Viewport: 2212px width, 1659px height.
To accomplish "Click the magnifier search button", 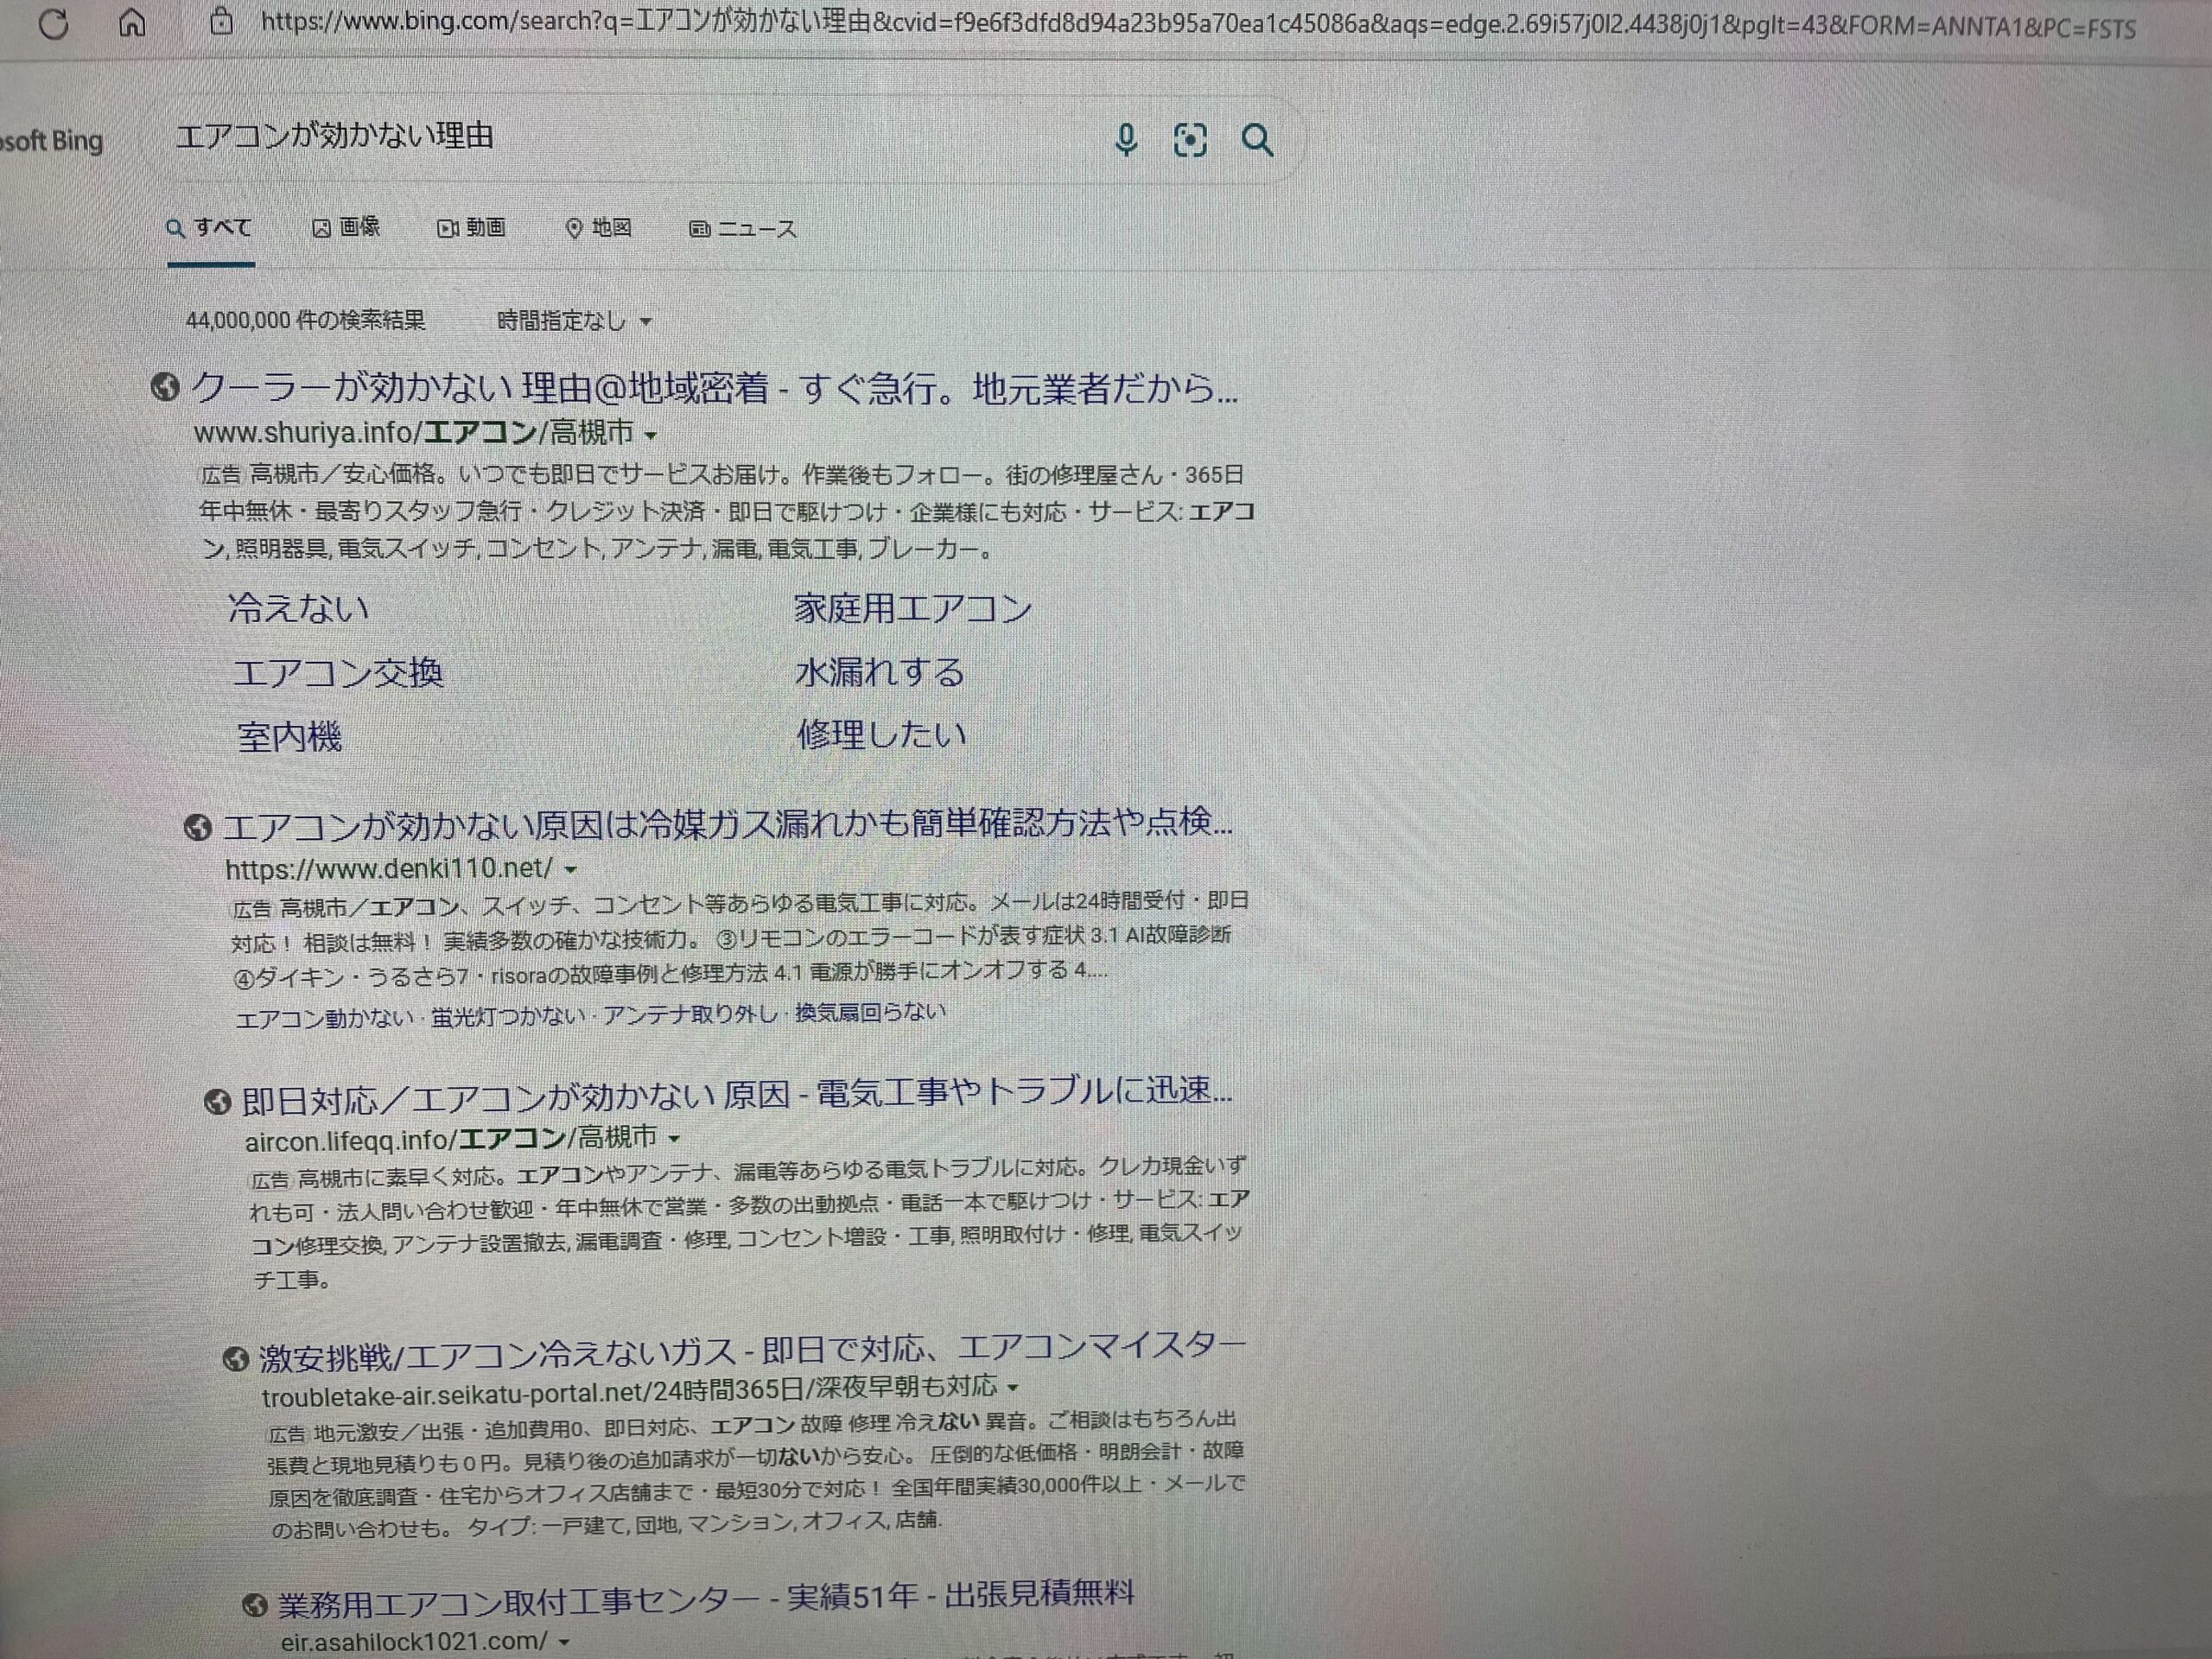I will 1257,140.
